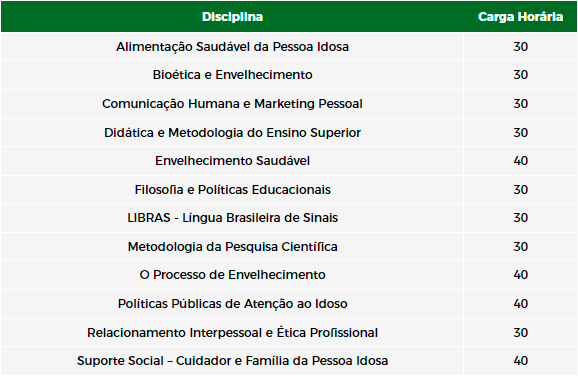Click the 40 hours for Envelhecimento Saudável

(x=520, y=161)
